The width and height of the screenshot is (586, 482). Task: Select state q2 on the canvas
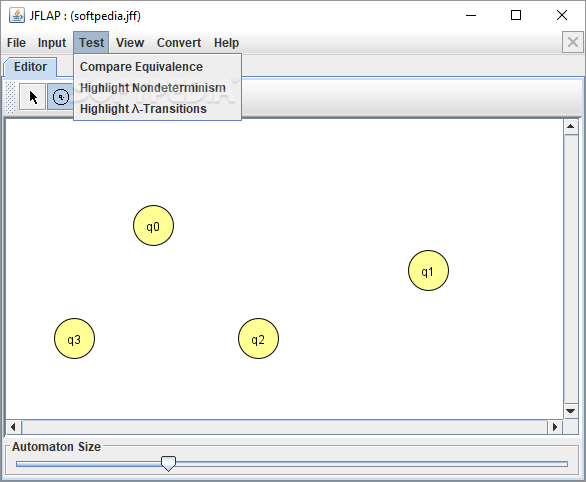(x=258, y=339)
